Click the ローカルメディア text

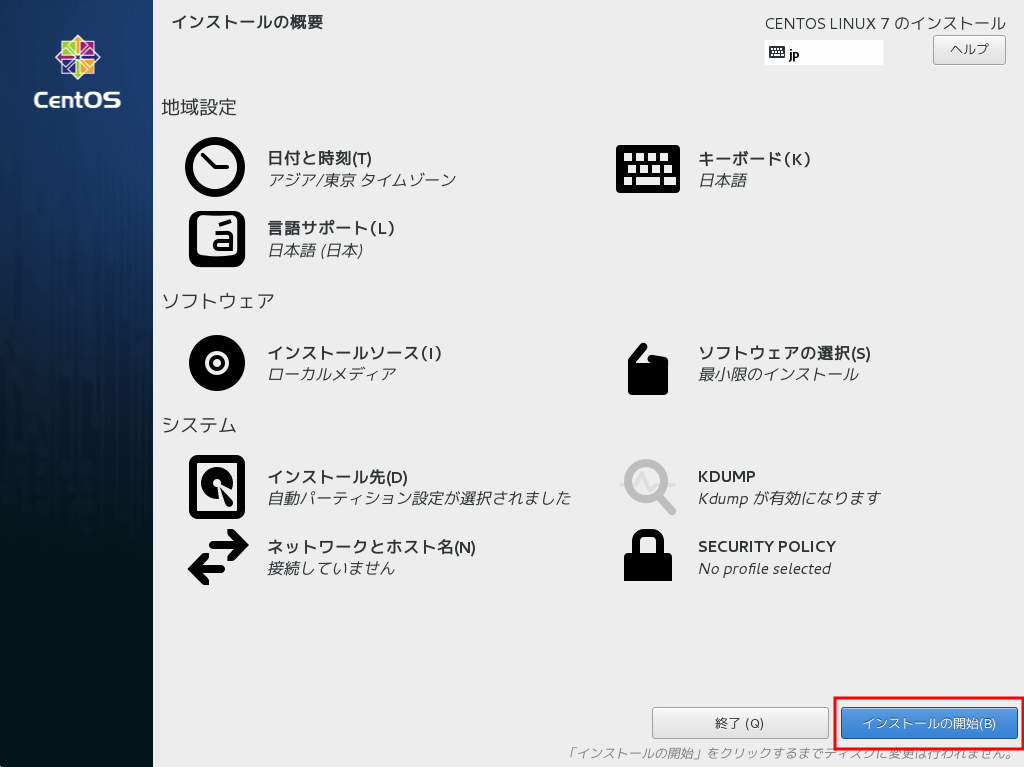point(332,374)
